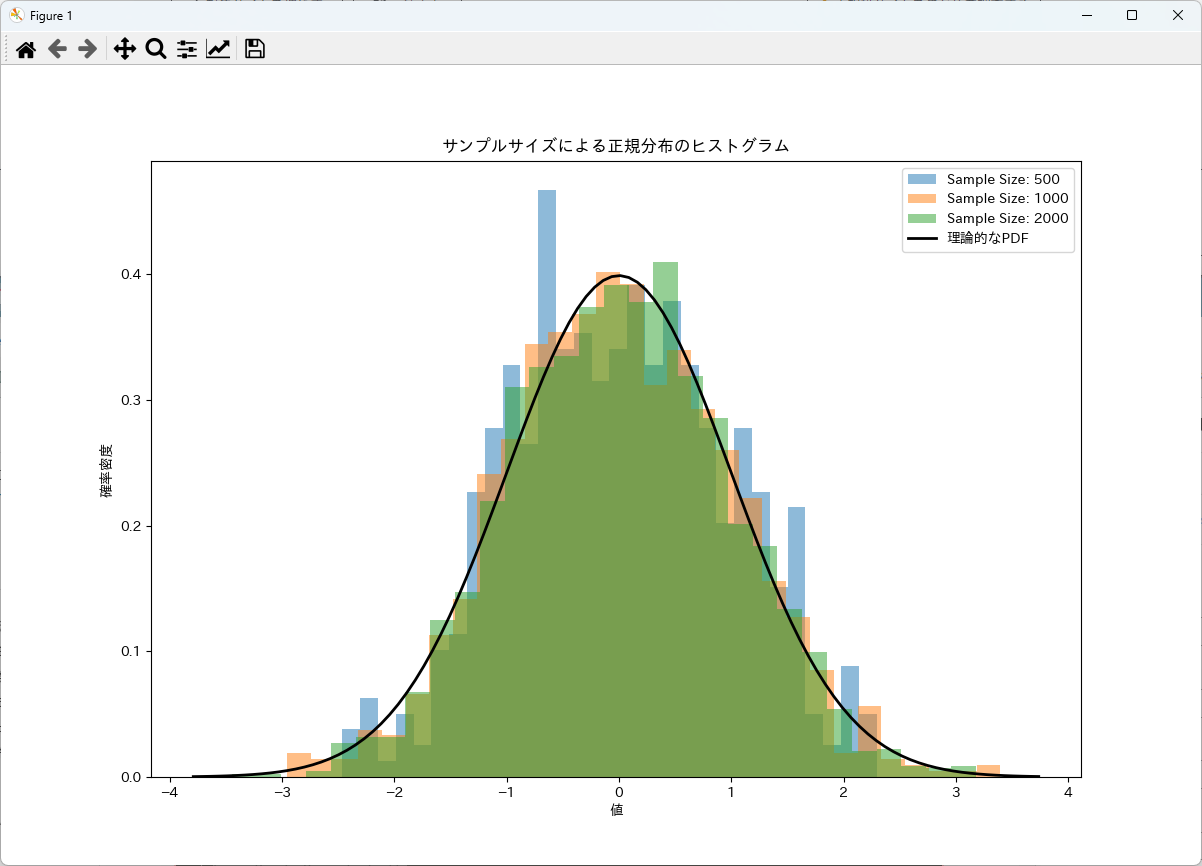This screenshot has width=1202, height=866.
Task: Open the Edit axis and curve parameters icon
Action: pos(218,49)
